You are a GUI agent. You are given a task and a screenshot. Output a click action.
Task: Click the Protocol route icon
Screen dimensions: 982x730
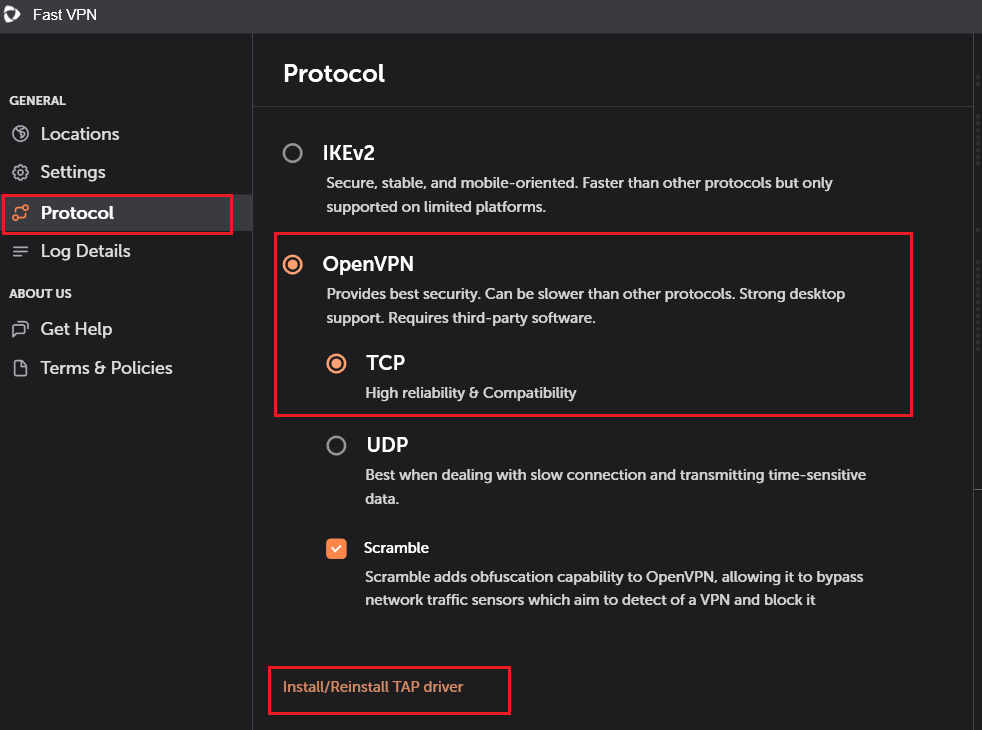(x=20, y=213)
